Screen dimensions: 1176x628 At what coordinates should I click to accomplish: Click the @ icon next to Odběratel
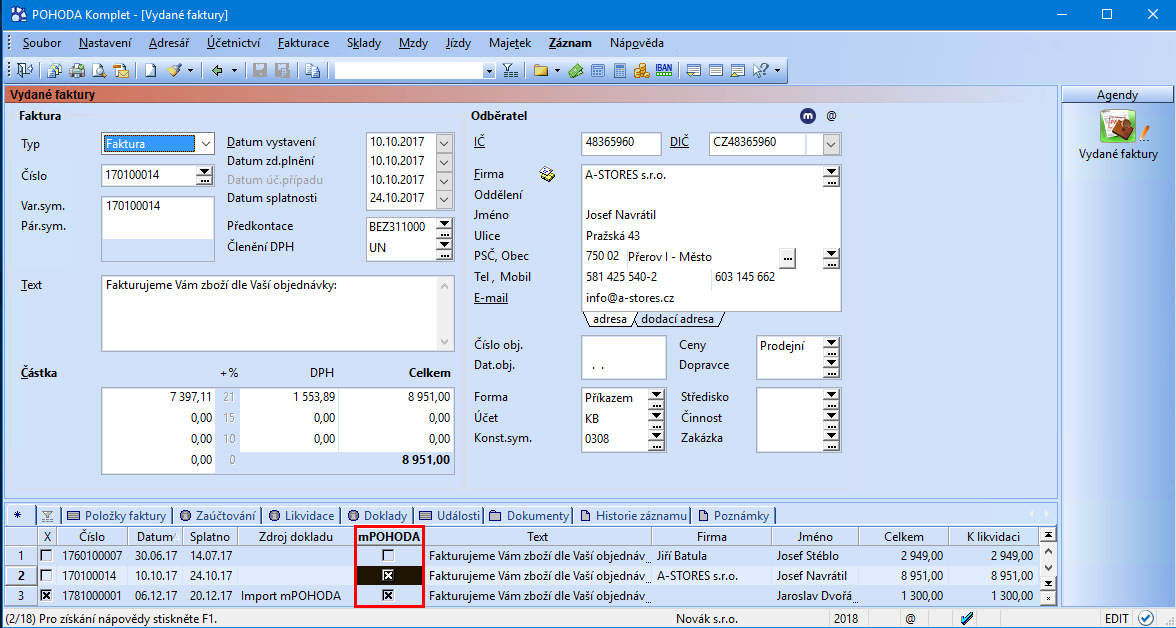[831, 116]
